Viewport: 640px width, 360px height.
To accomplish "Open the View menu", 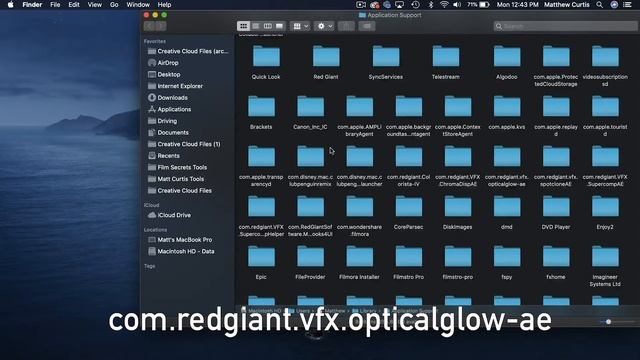I will tap(95, 5).
